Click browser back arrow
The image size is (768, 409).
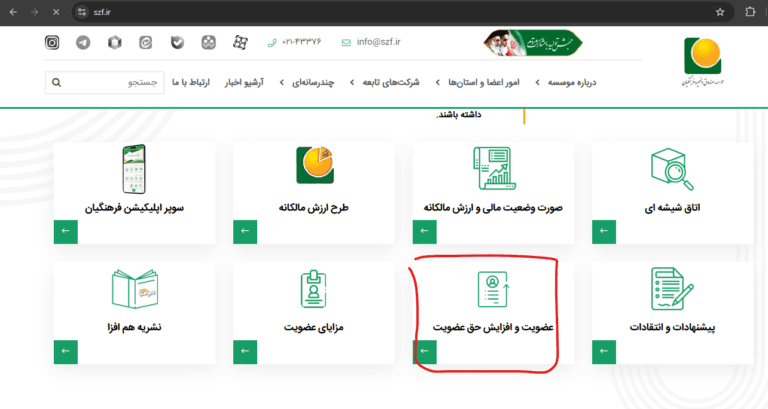[13, 12]
